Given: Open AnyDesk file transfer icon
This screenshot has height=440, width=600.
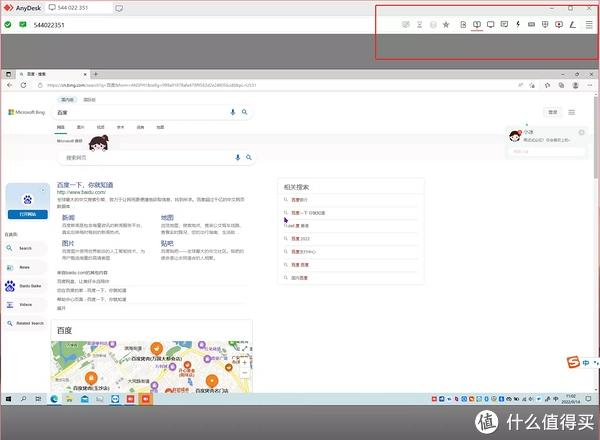Looking at the screenshot, I should (463, 25).
